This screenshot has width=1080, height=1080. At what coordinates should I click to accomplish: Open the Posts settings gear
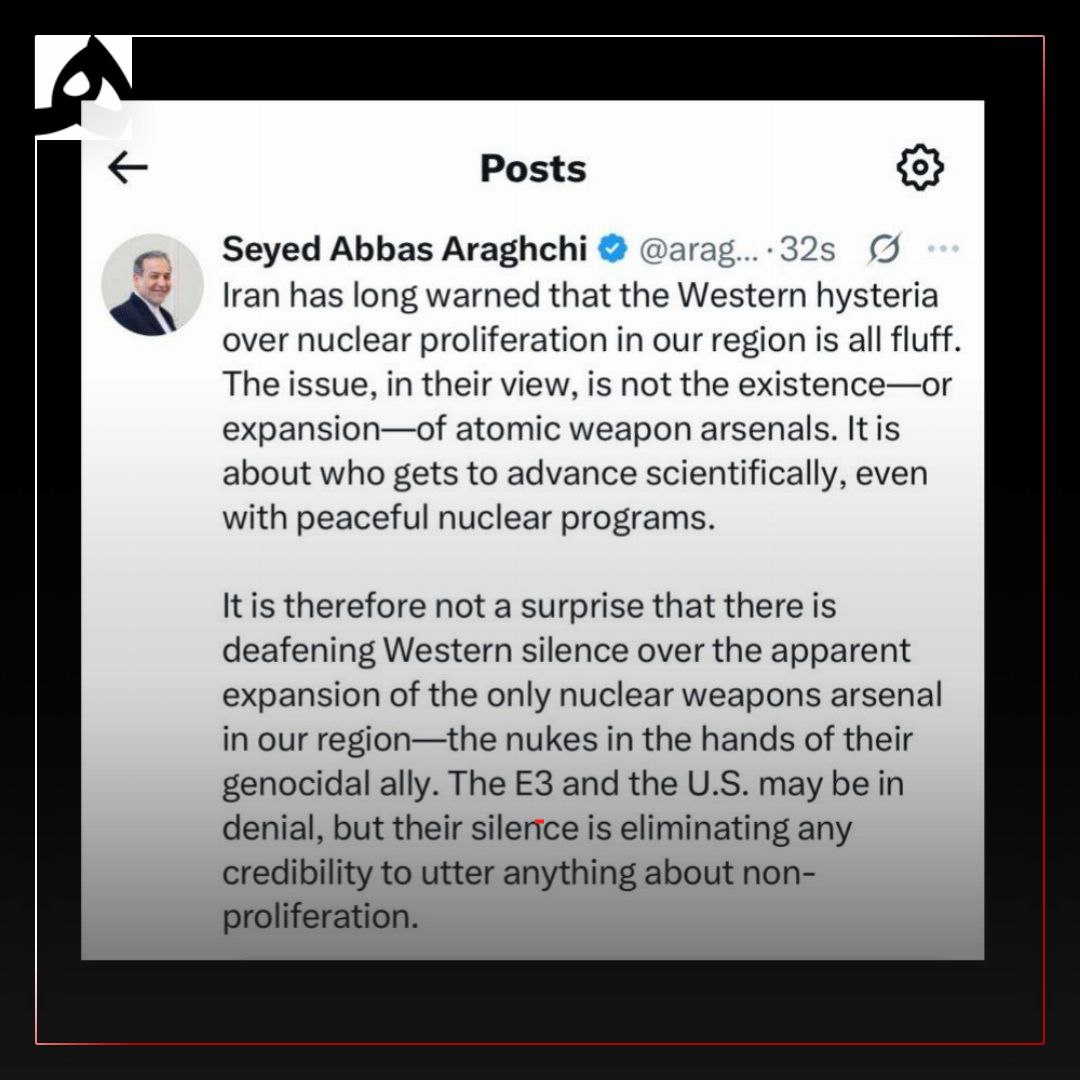[x=920, y=167]
